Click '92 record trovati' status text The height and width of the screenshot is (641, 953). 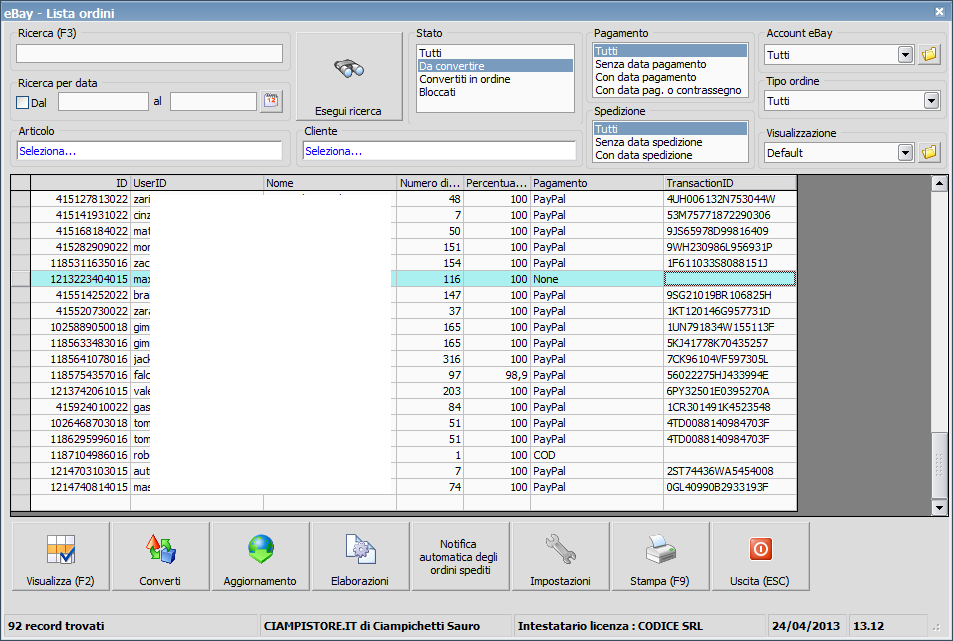tap(56, 626)
